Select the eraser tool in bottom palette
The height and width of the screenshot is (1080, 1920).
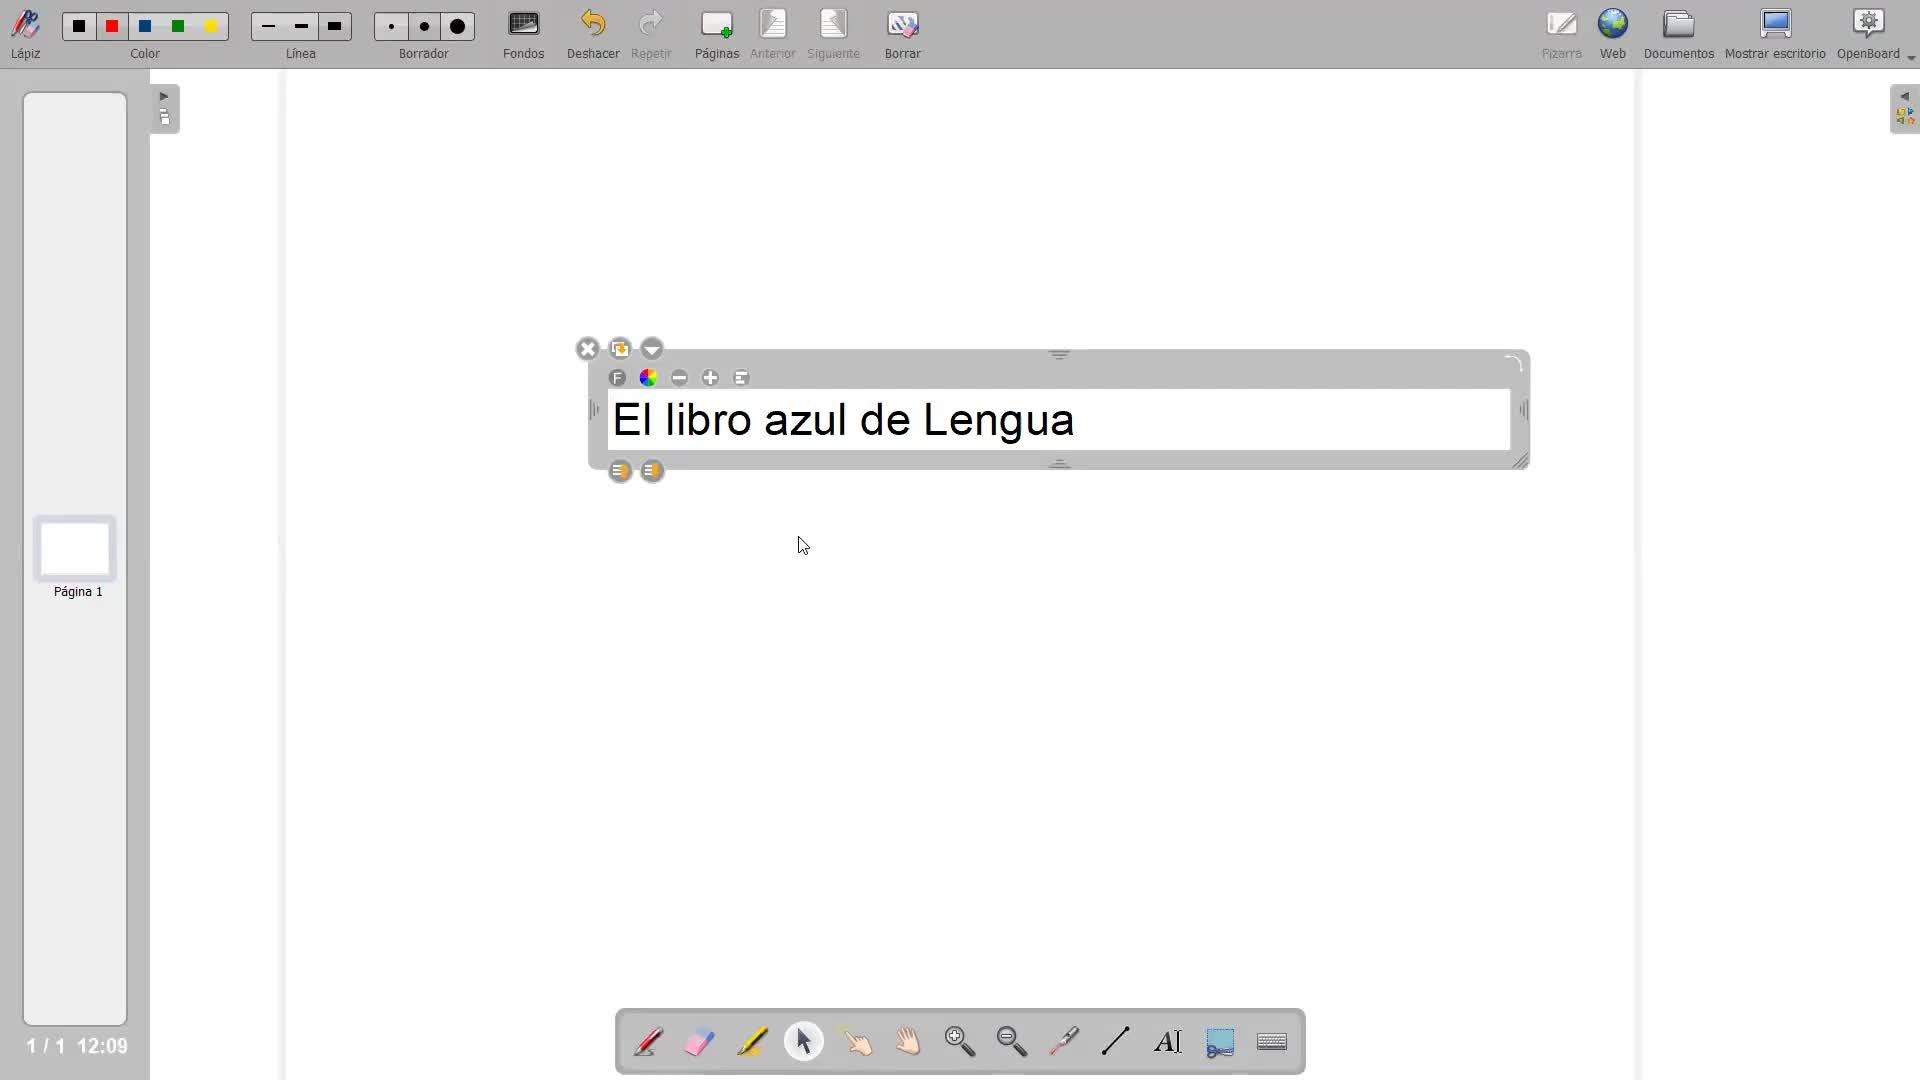tap(700, 1042)
